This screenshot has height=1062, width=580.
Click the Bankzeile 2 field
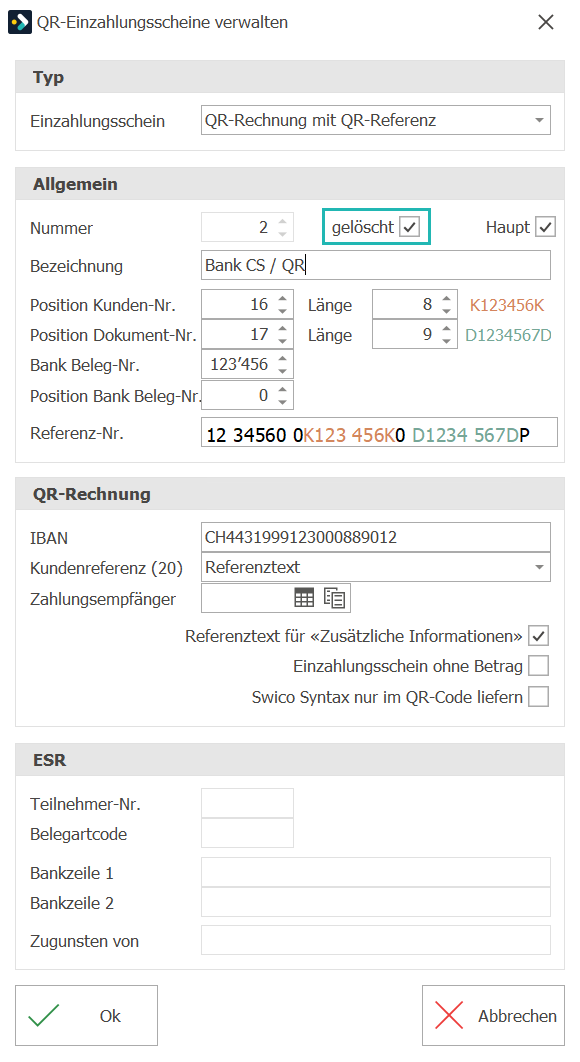[375, 902]
